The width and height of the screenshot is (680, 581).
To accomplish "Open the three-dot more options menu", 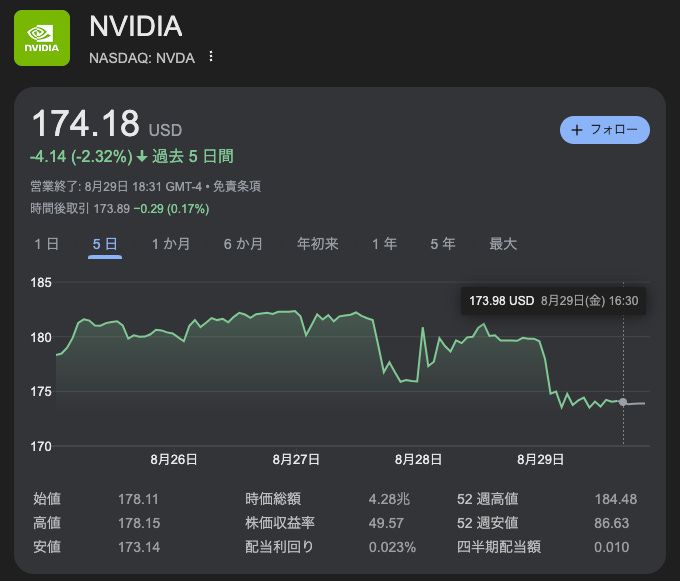I will 211,56.
